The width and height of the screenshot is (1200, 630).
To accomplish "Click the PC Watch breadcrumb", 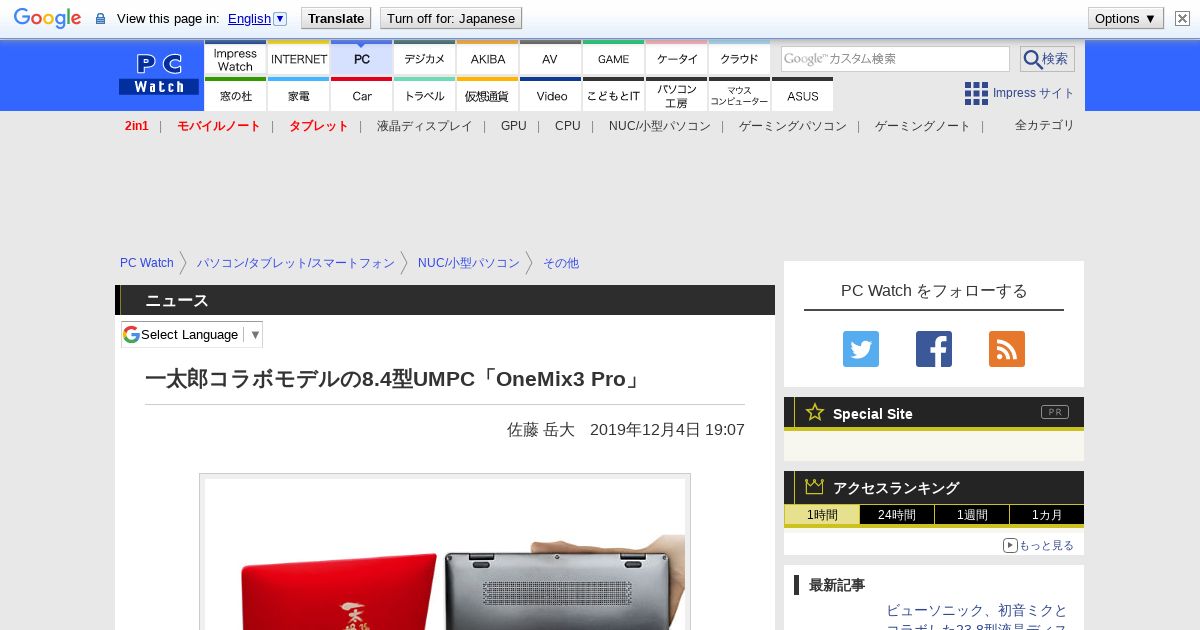I will click(x=147, y=263).
